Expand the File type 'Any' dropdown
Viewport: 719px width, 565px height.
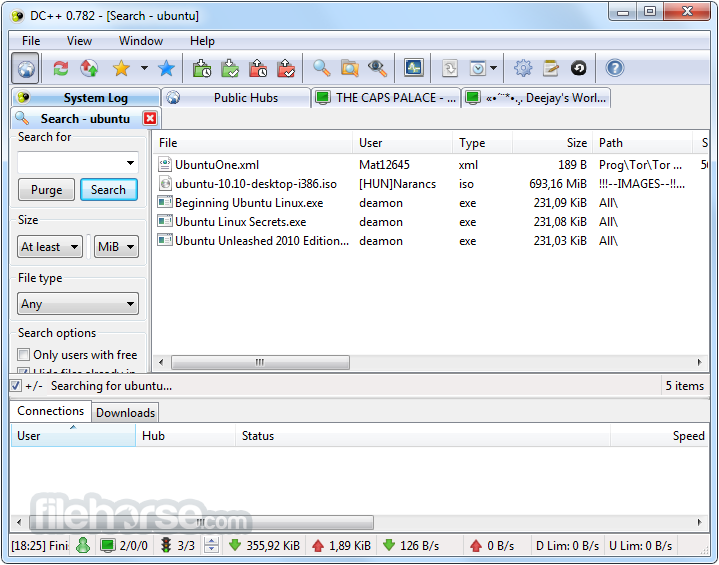(78, 304)
